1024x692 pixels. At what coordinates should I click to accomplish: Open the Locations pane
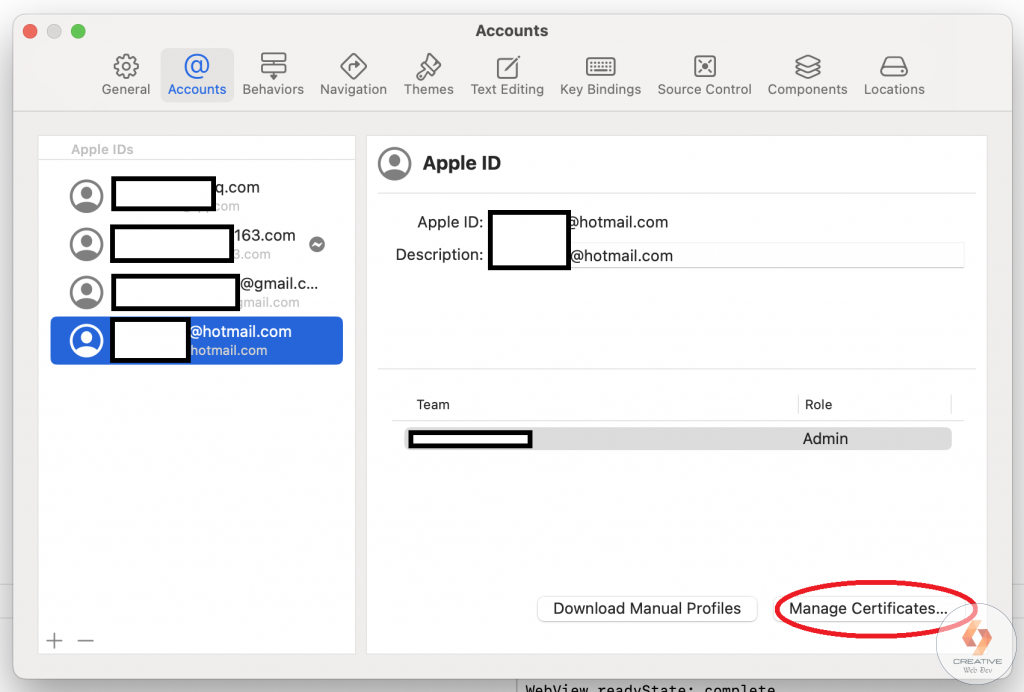[893, 74]
